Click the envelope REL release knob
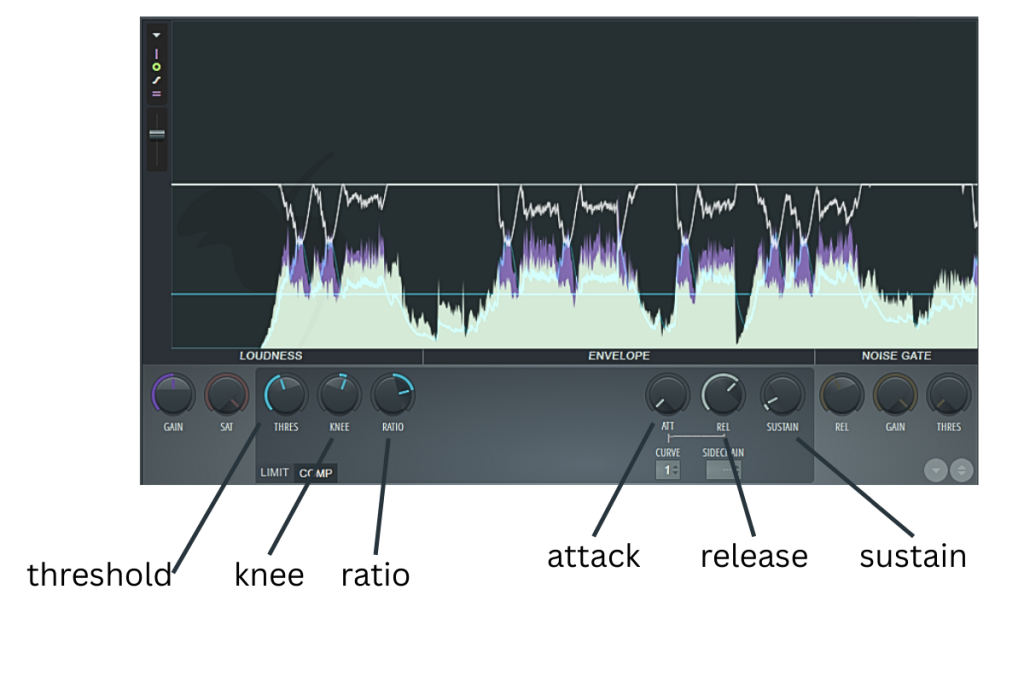 tap(723, 395)
